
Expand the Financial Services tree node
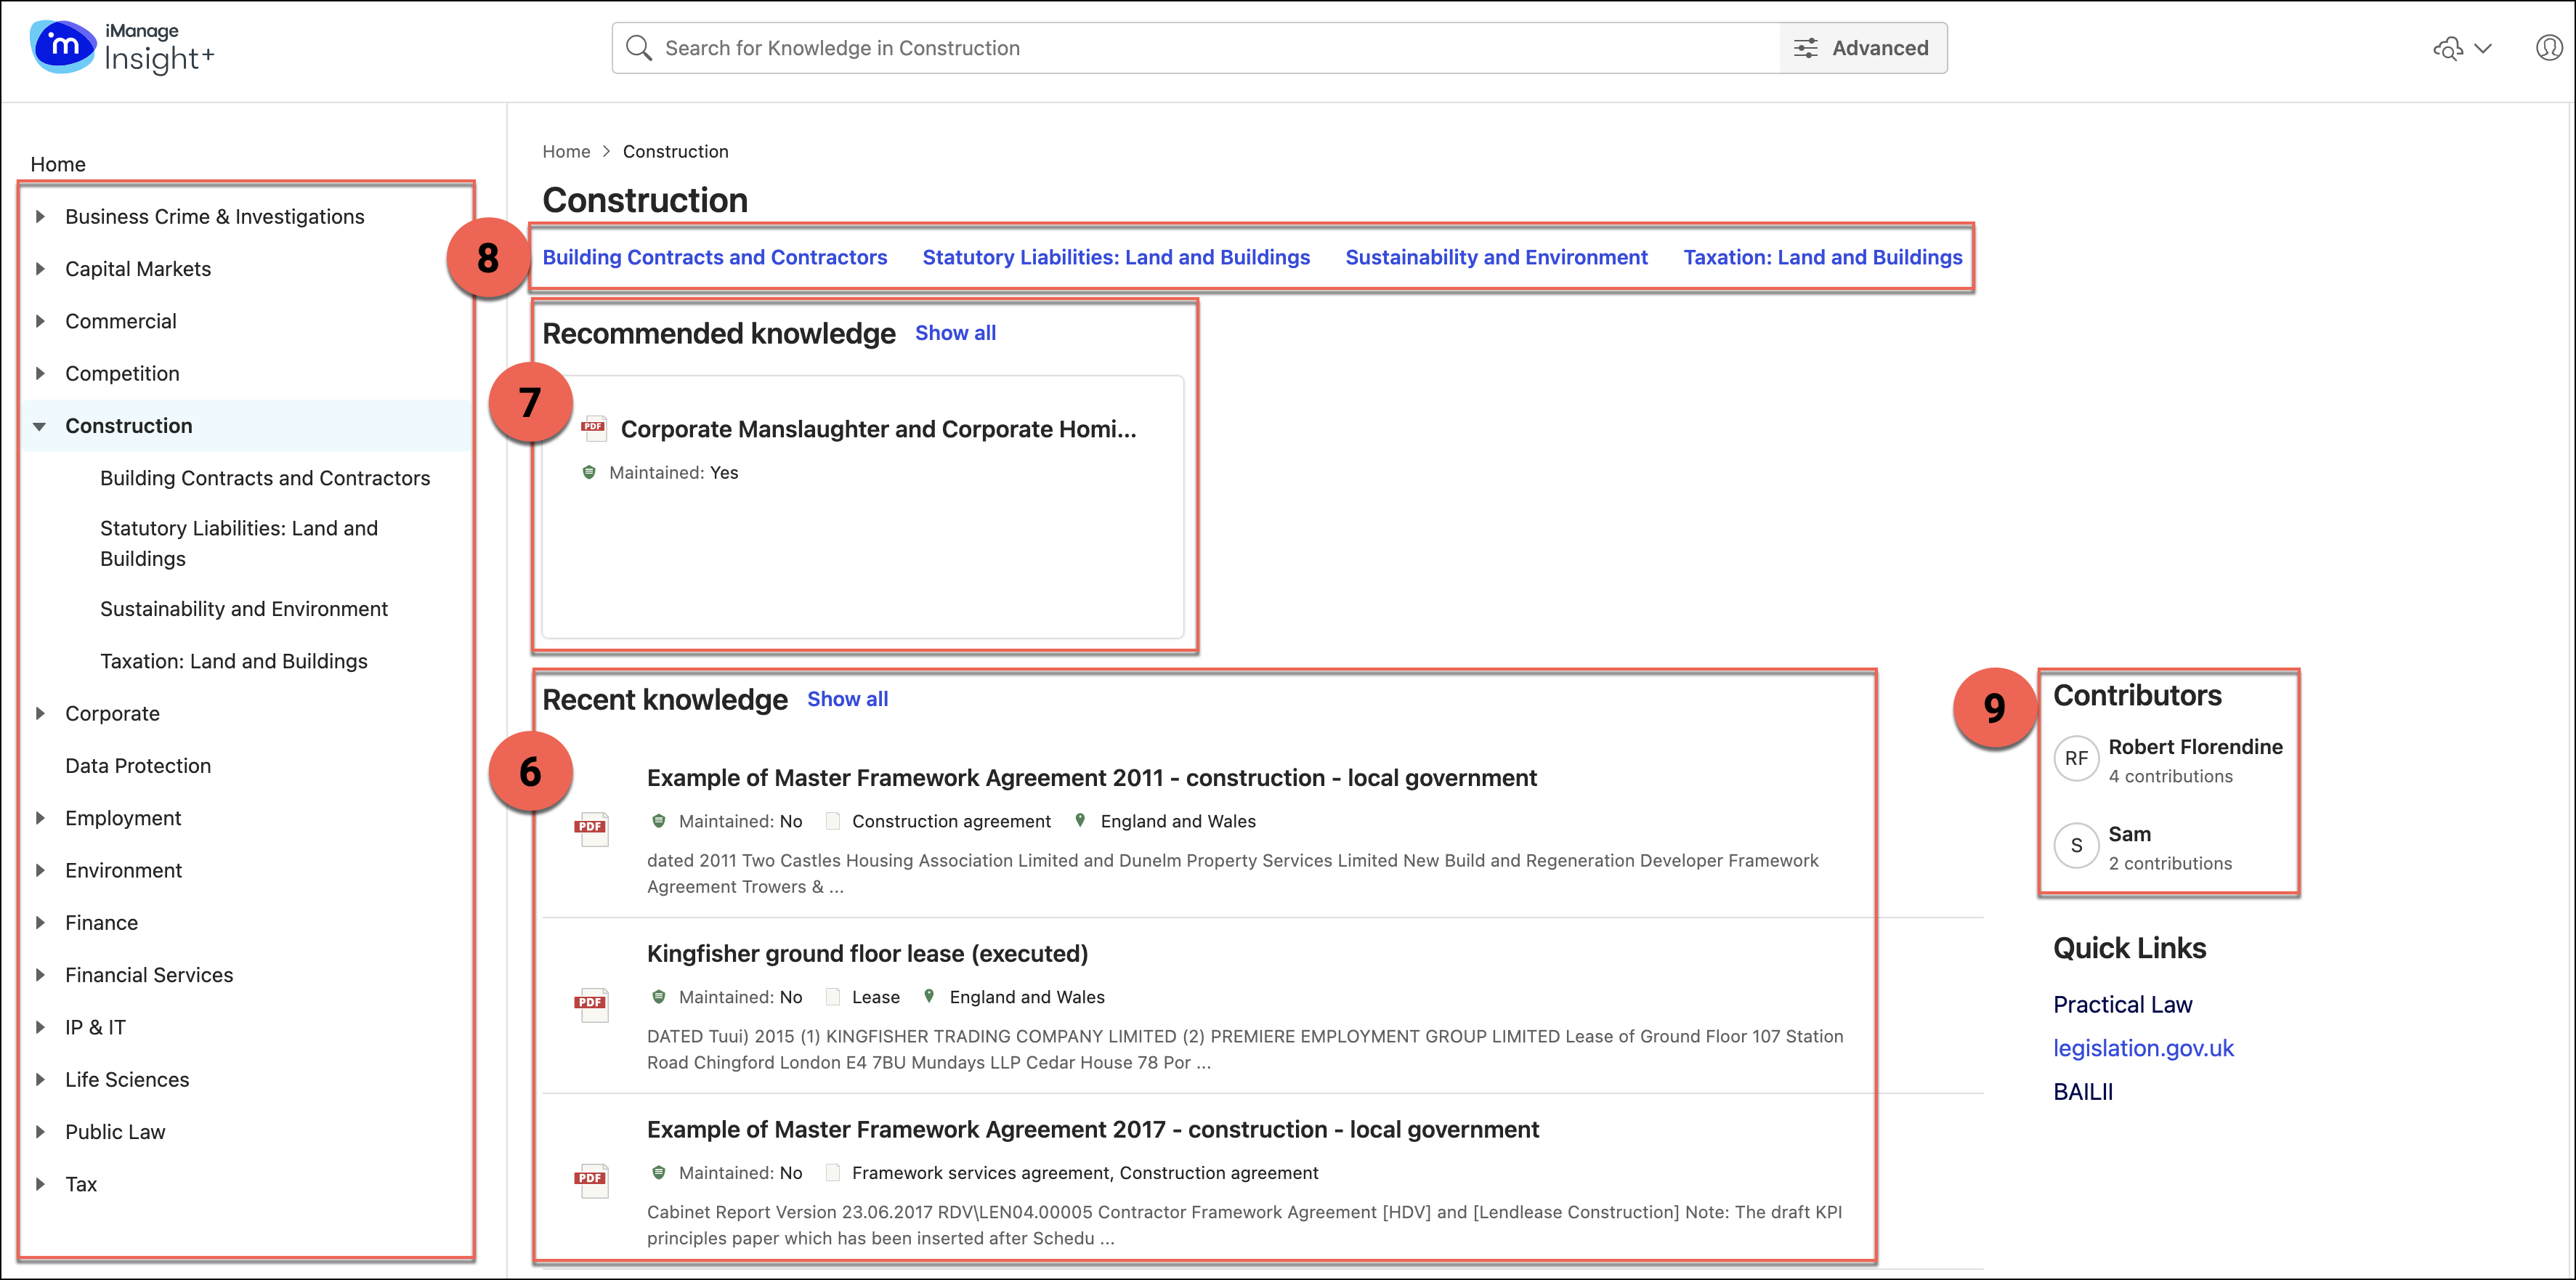(40, 975)
